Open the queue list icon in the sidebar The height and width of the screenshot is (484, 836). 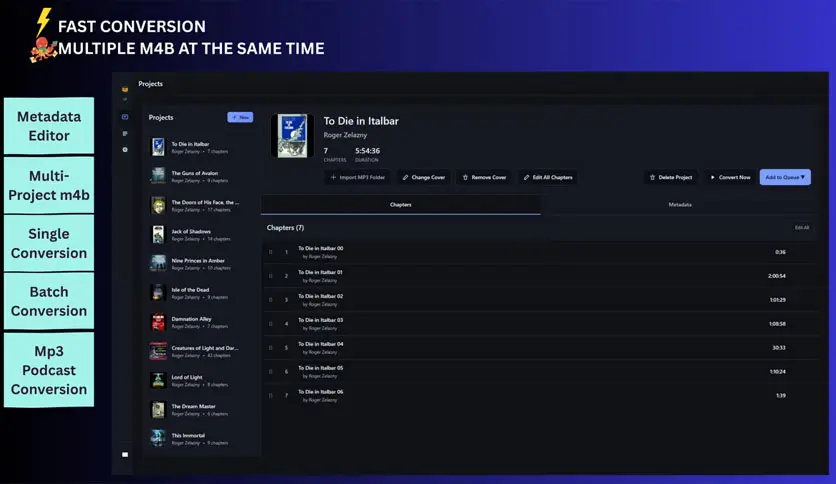tap(125, 133)
